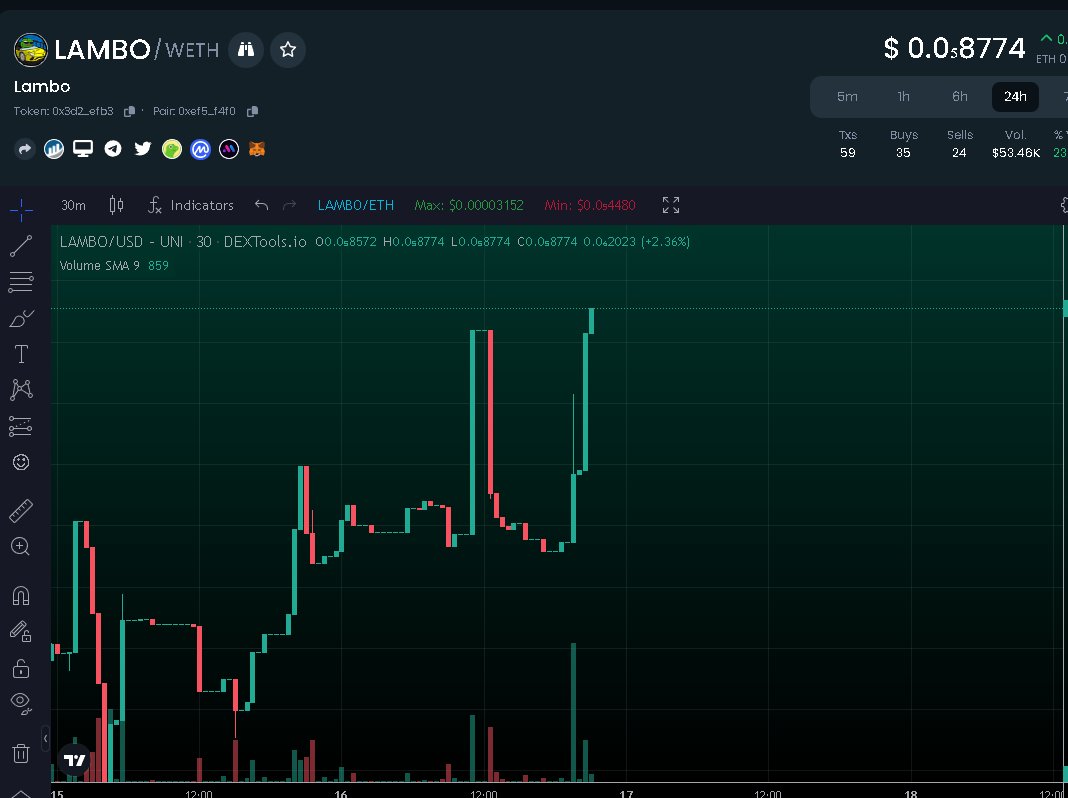Click the Sells 24 statistic

pos(960,144)
